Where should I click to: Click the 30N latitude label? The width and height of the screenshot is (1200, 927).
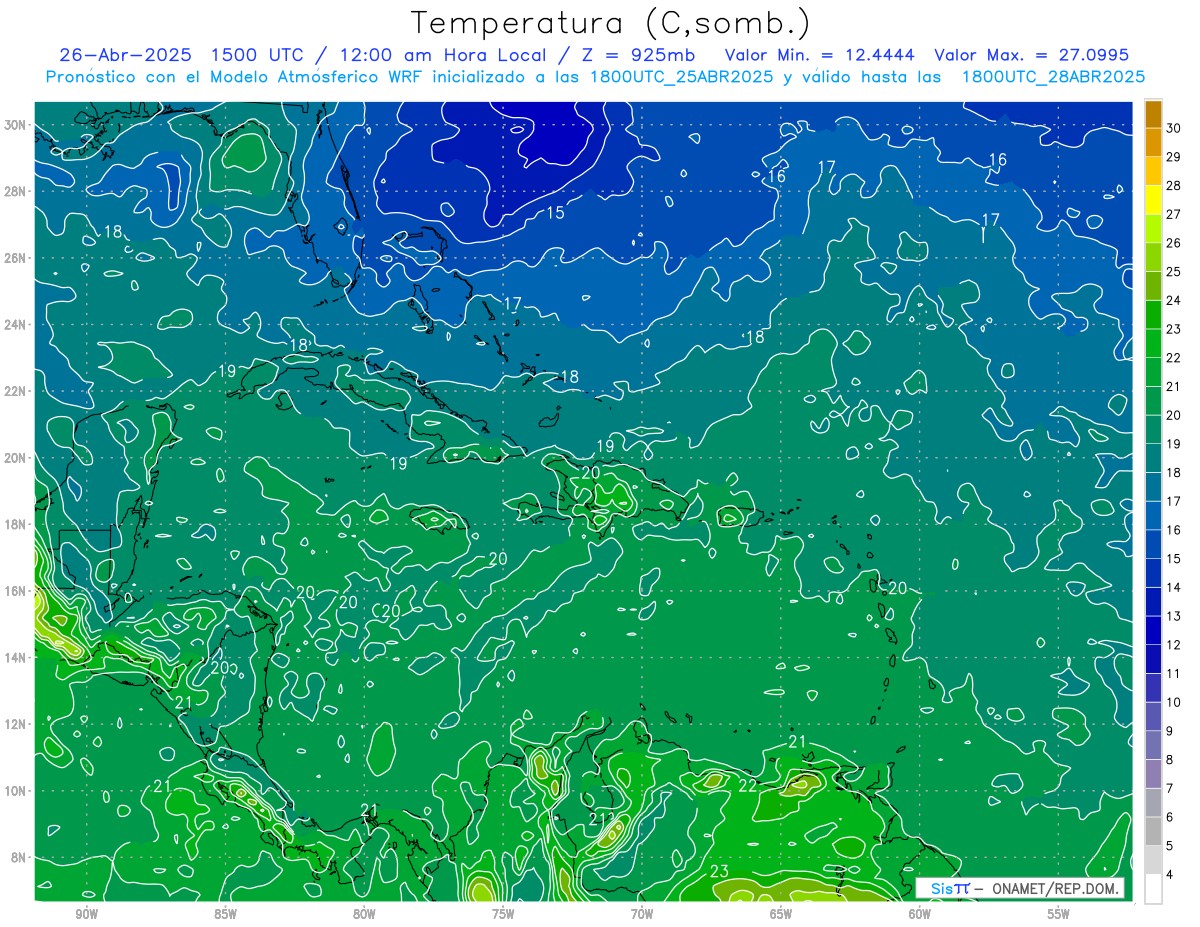(x=16, y=125)
